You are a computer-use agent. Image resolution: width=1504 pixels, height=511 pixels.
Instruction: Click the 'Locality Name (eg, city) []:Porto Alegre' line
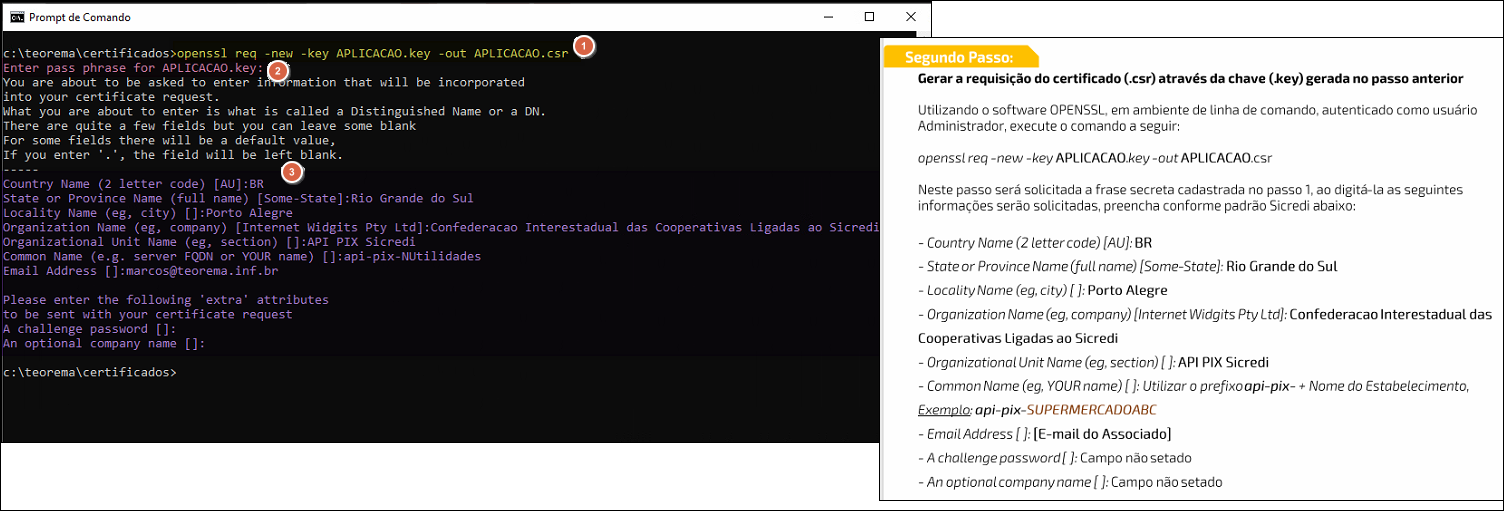150,213
